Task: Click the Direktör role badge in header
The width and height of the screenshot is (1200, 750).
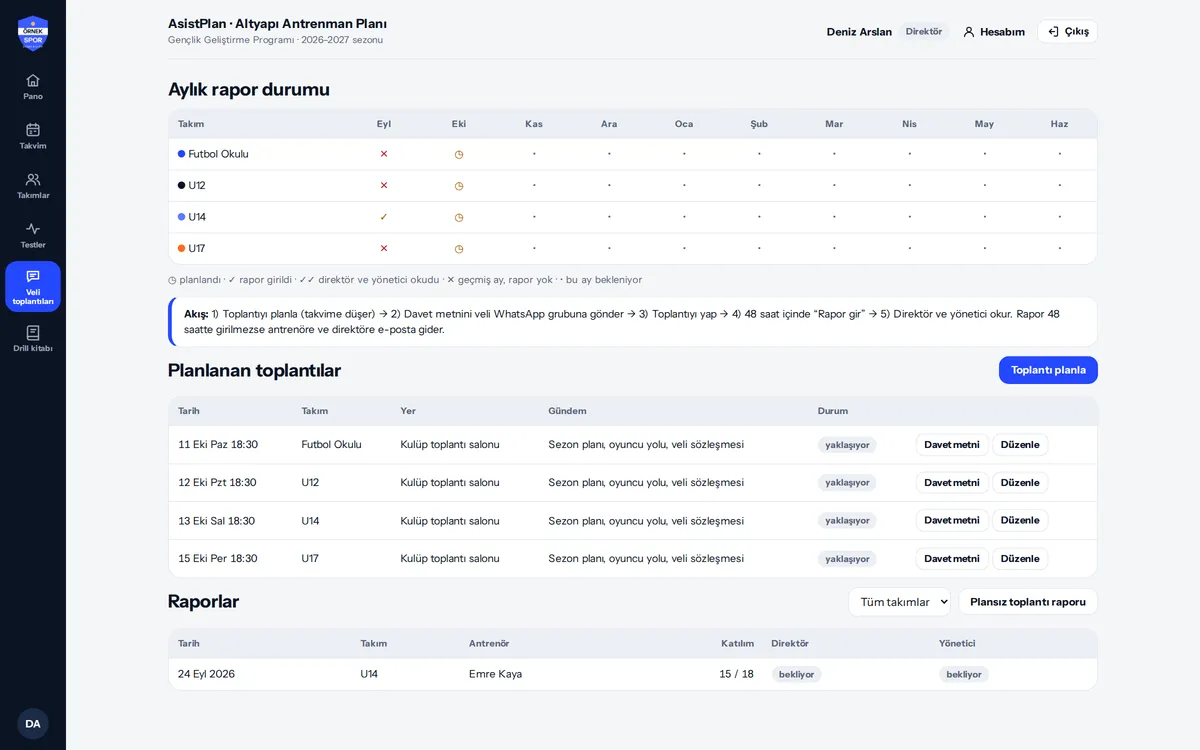Action: [924, 32]
